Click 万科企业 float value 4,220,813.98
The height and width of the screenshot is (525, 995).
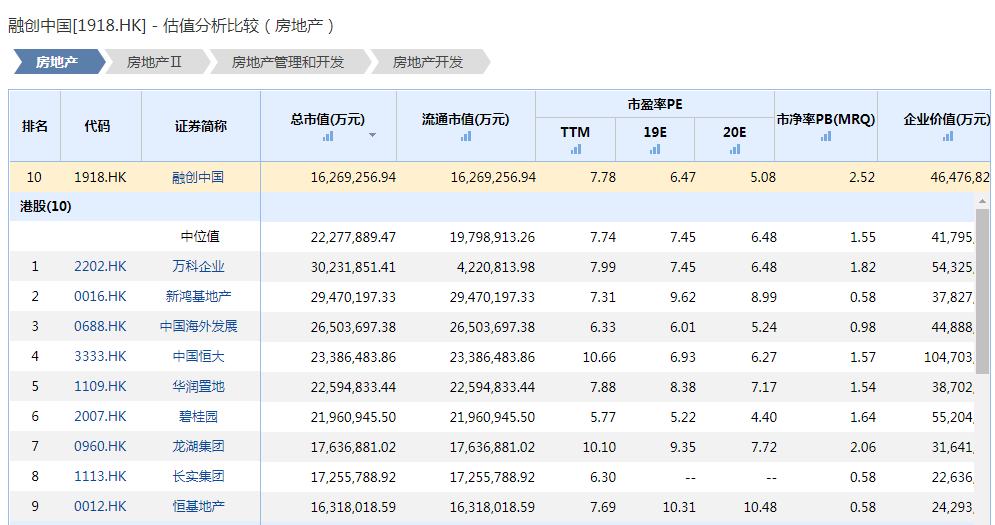click(x=496, y=267)
